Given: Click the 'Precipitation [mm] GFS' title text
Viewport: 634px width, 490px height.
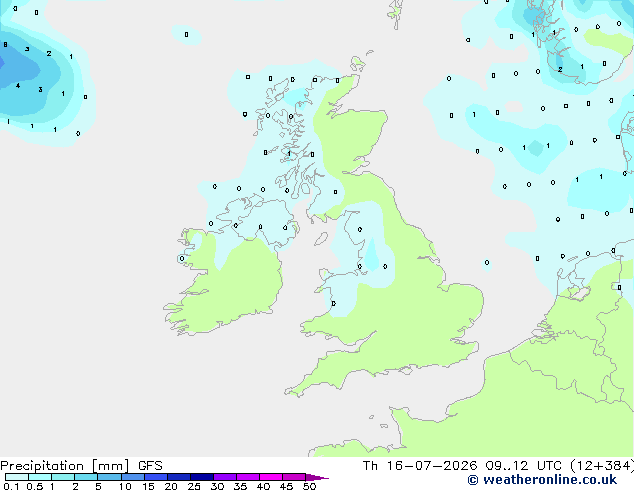Looking at the screenshot, I should (x=81, y=466).
